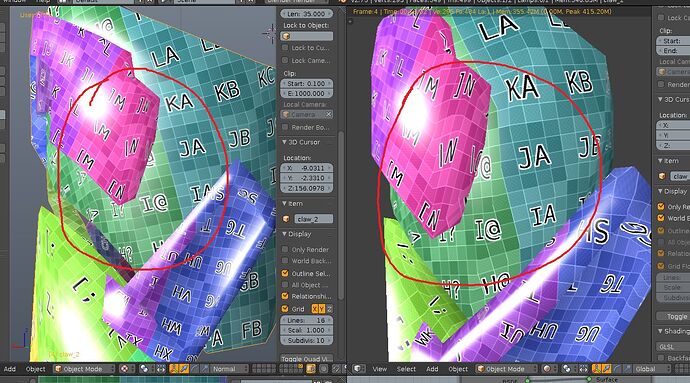The height and width of the screenshot is (383, 690).
Task: Toggle the X axis grid button
Action: [x=315, y=309]
